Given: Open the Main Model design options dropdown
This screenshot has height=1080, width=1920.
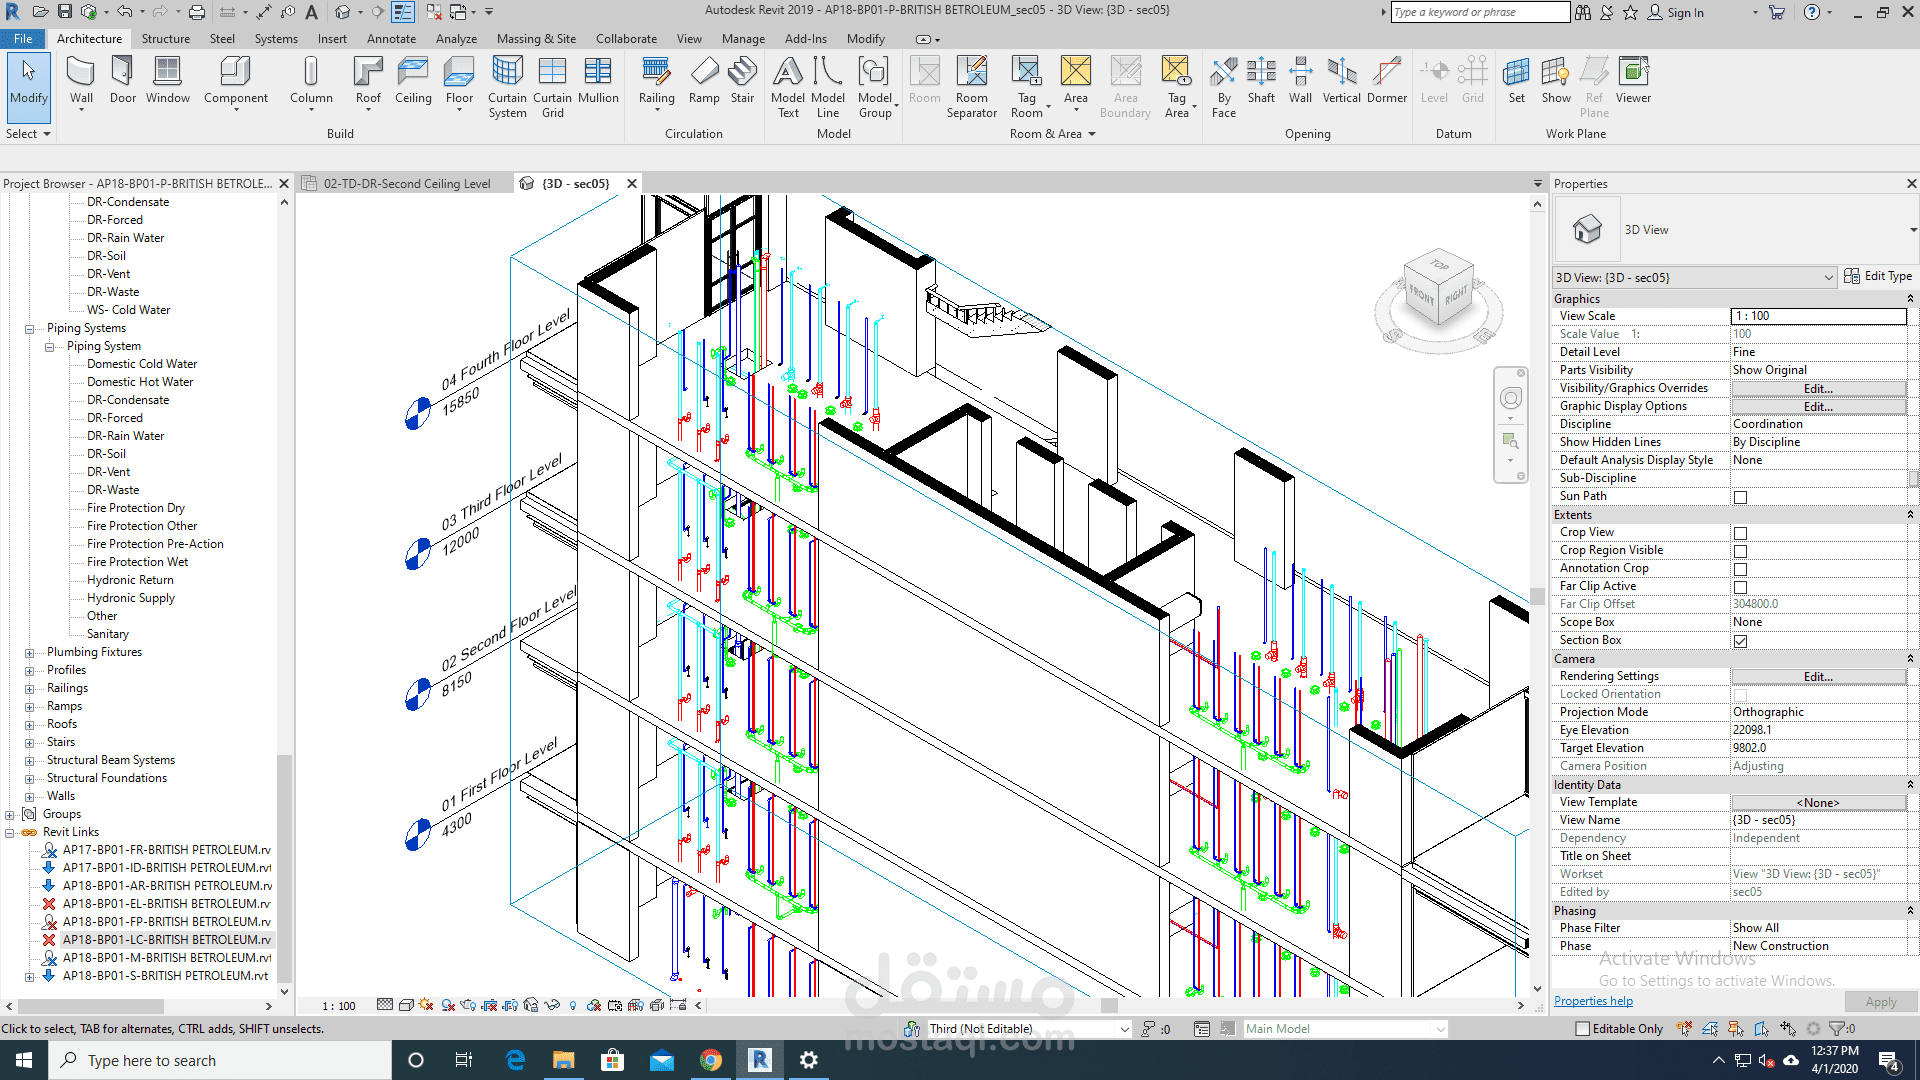Looking at the screenshot, I should pos(1345,1028).
